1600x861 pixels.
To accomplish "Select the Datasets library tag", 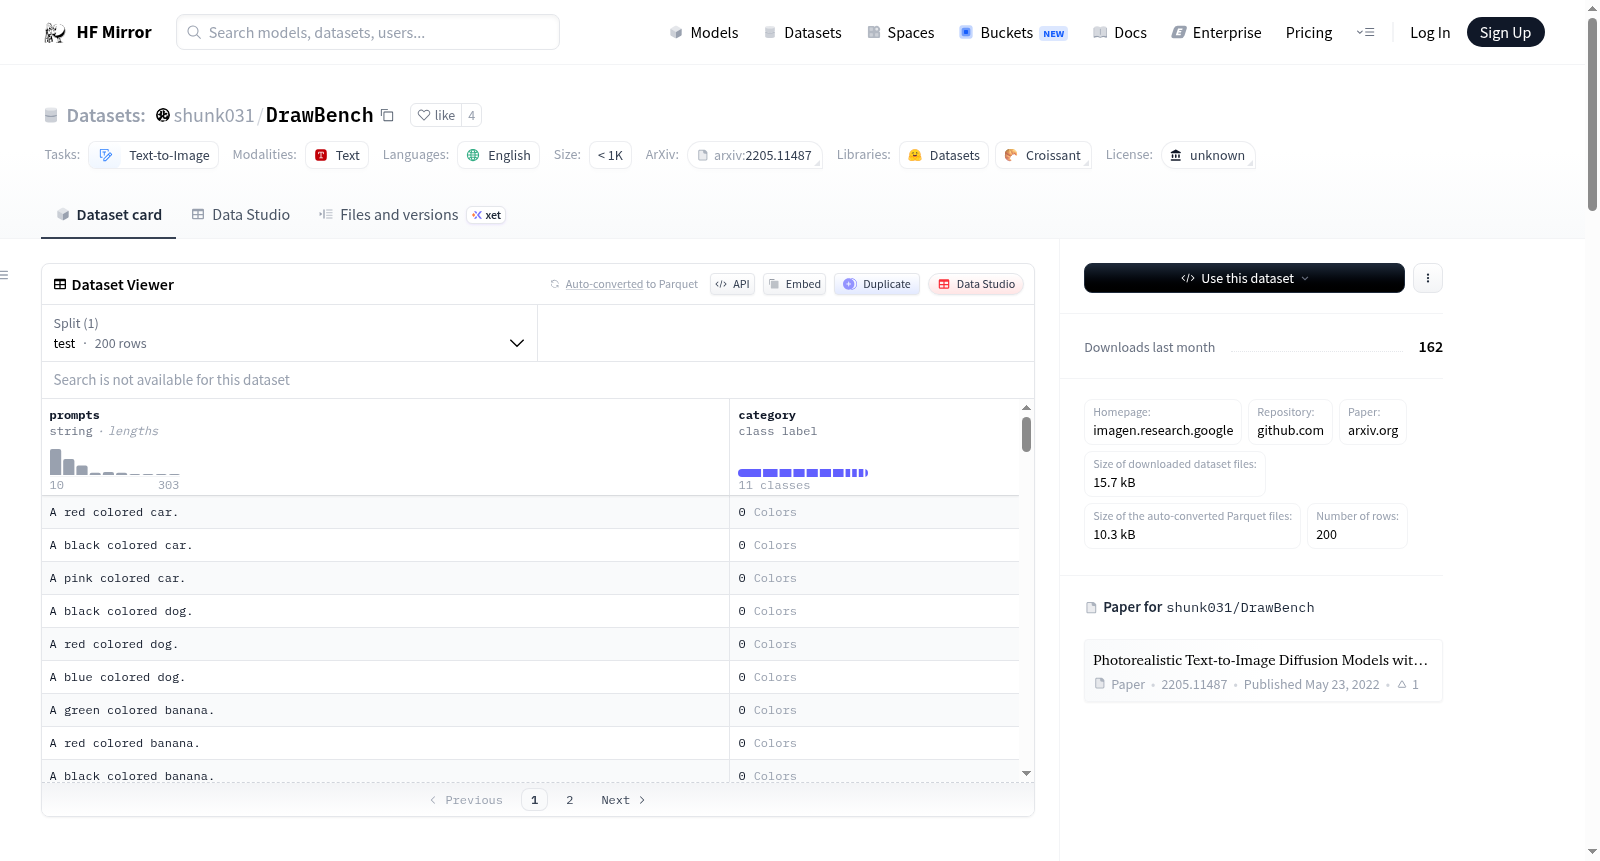I will 944,155.
